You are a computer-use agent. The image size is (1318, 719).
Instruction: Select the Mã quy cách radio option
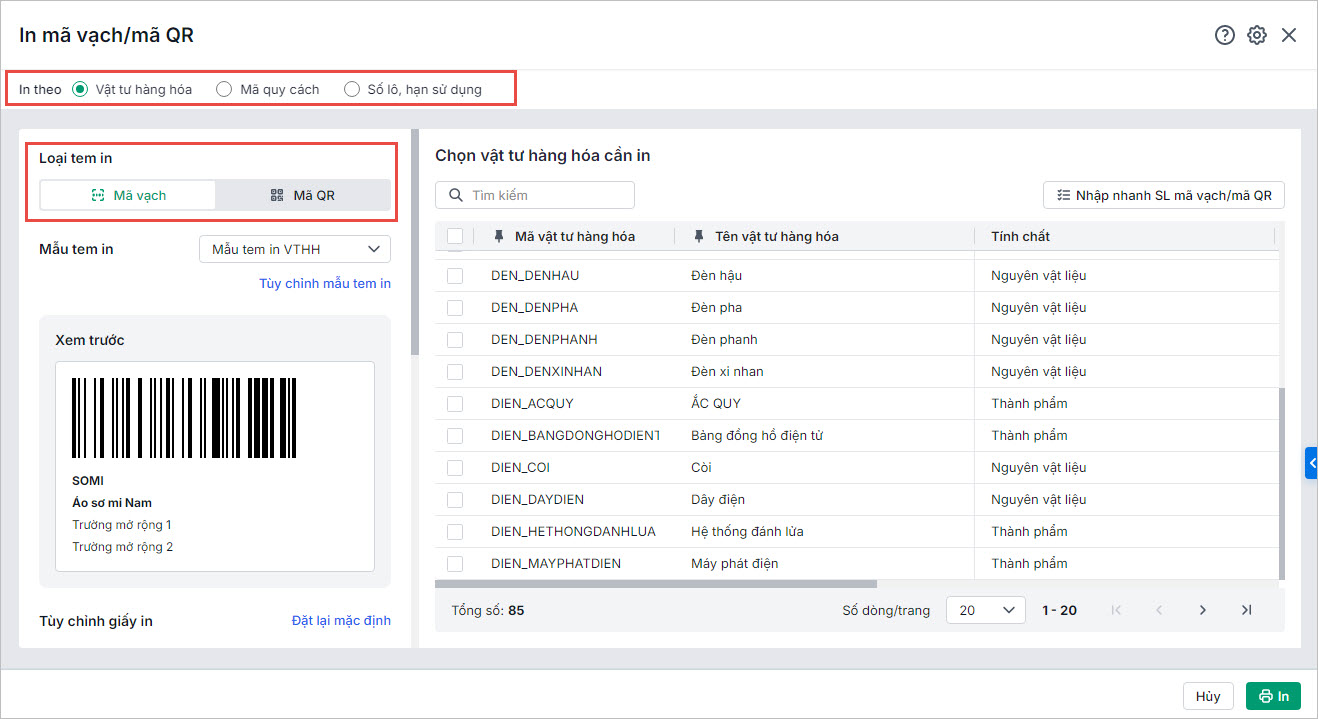tap(225, 89)
